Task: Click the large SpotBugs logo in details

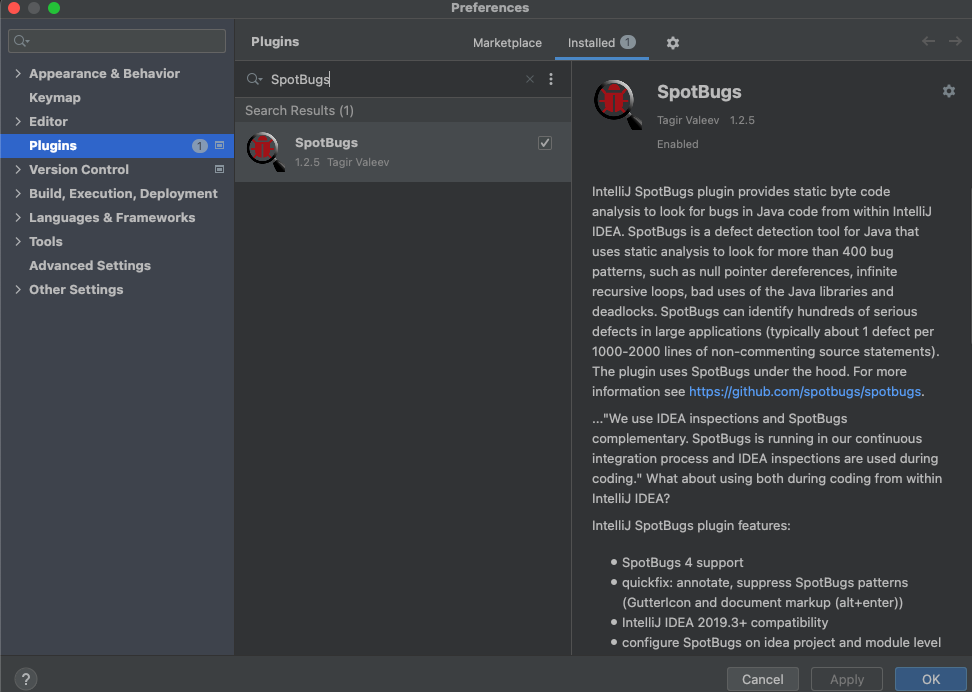Action: point(617,104)
